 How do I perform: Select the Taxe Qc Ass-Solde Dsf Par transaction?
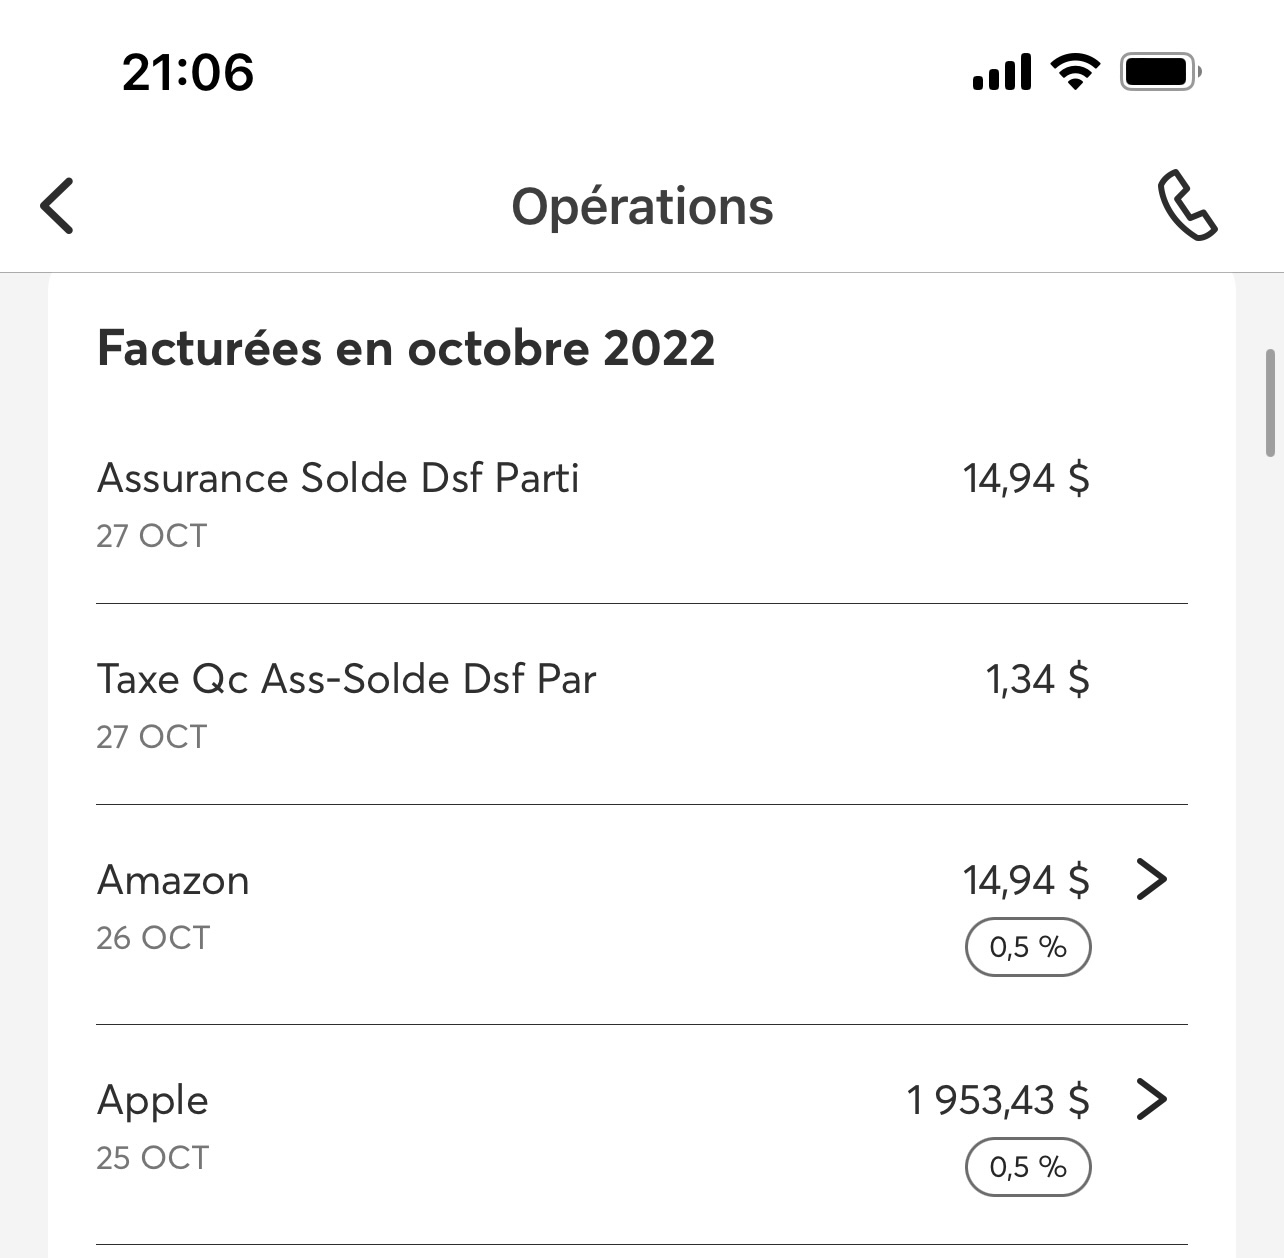(346, 680)
